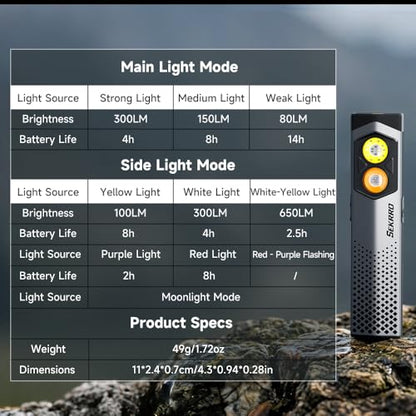Select the "White-Yellow Light" column header
The width and height of the screenshot is (416, 416).
click(x=293, y=192)
